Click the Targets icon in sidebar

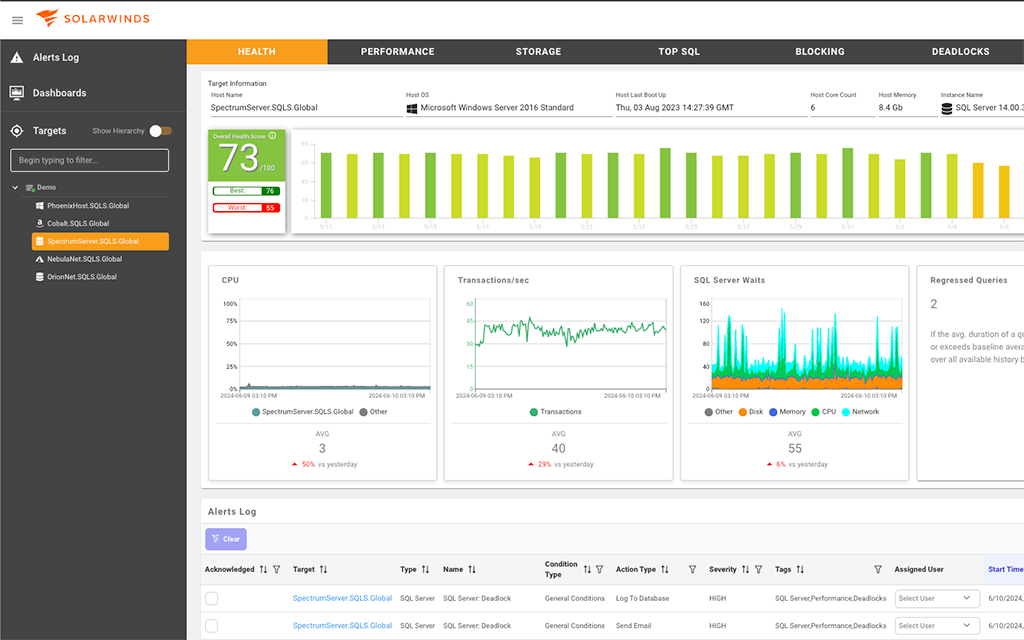point(17,130)
